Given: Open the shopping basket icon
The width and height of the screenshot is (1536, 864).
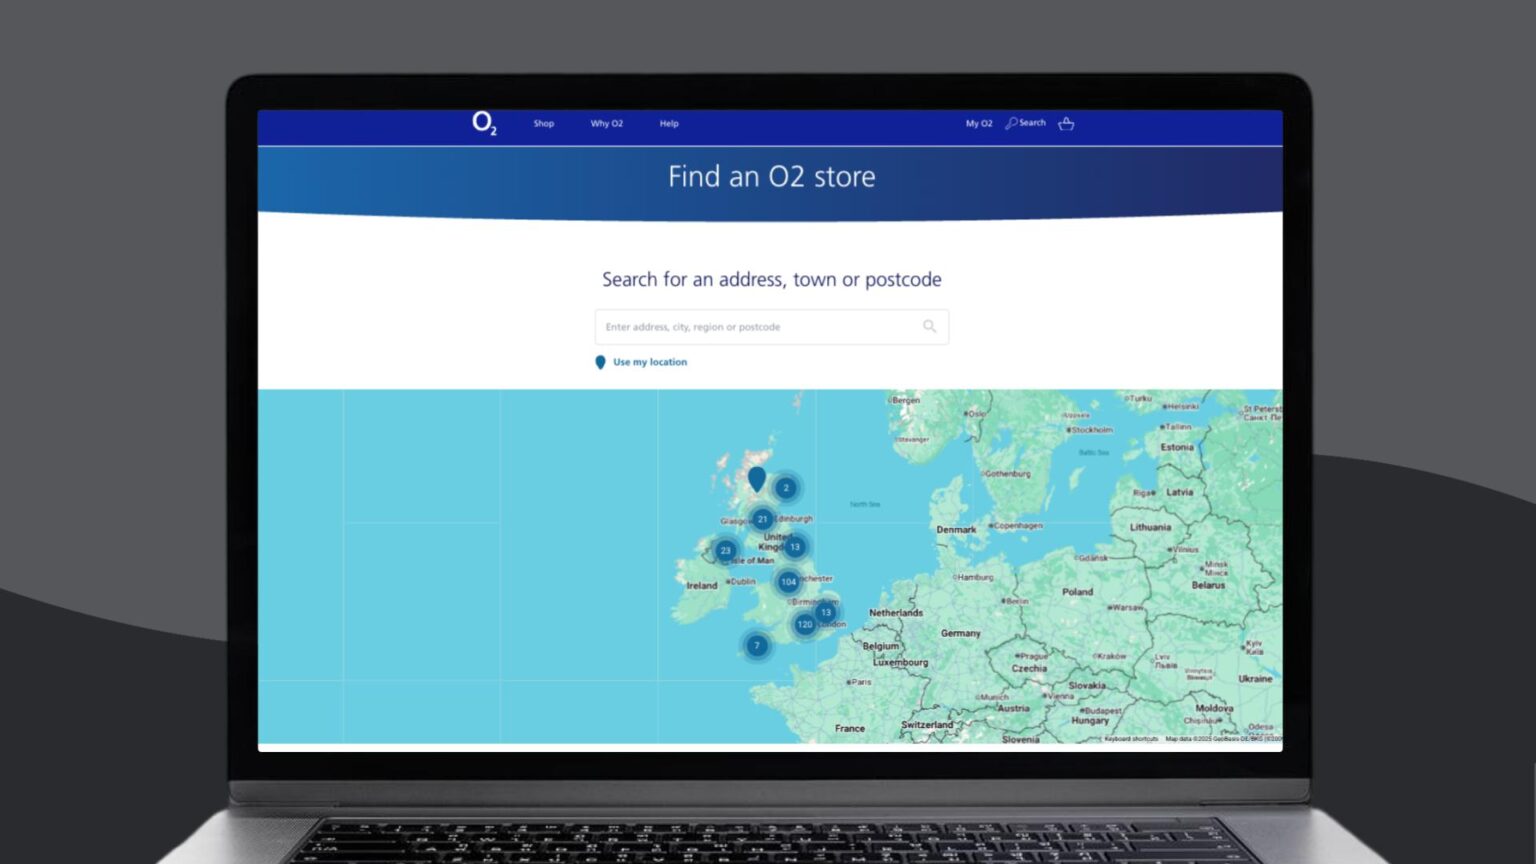Looking at the screenshot, I should point(1067,124).
